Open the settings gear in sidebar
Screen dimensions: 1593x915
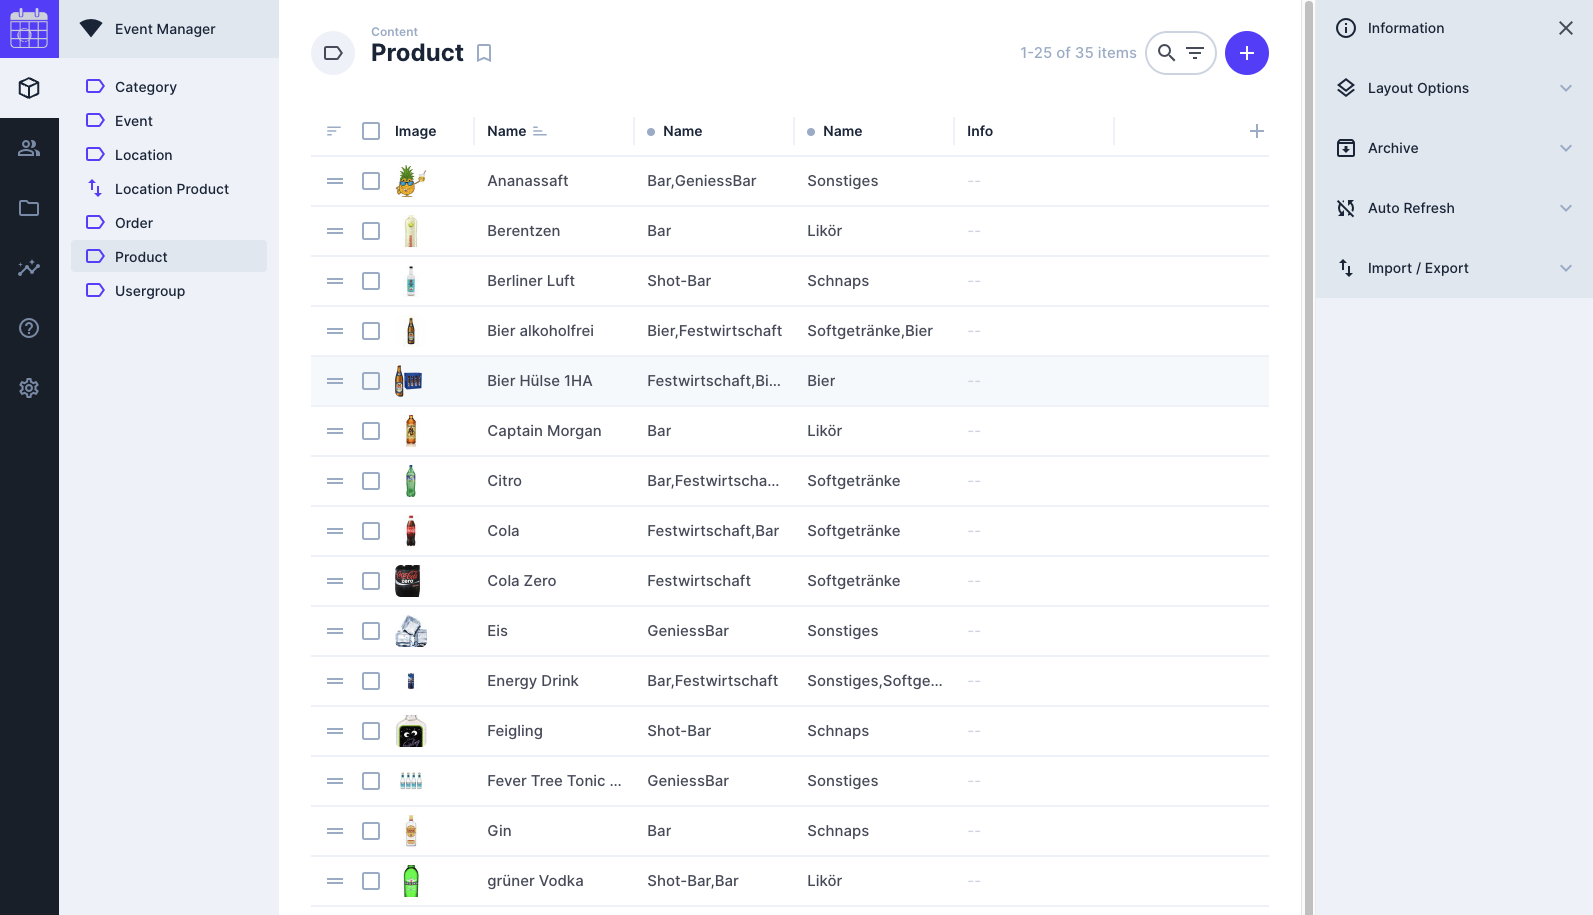click(x=29, y=388)
